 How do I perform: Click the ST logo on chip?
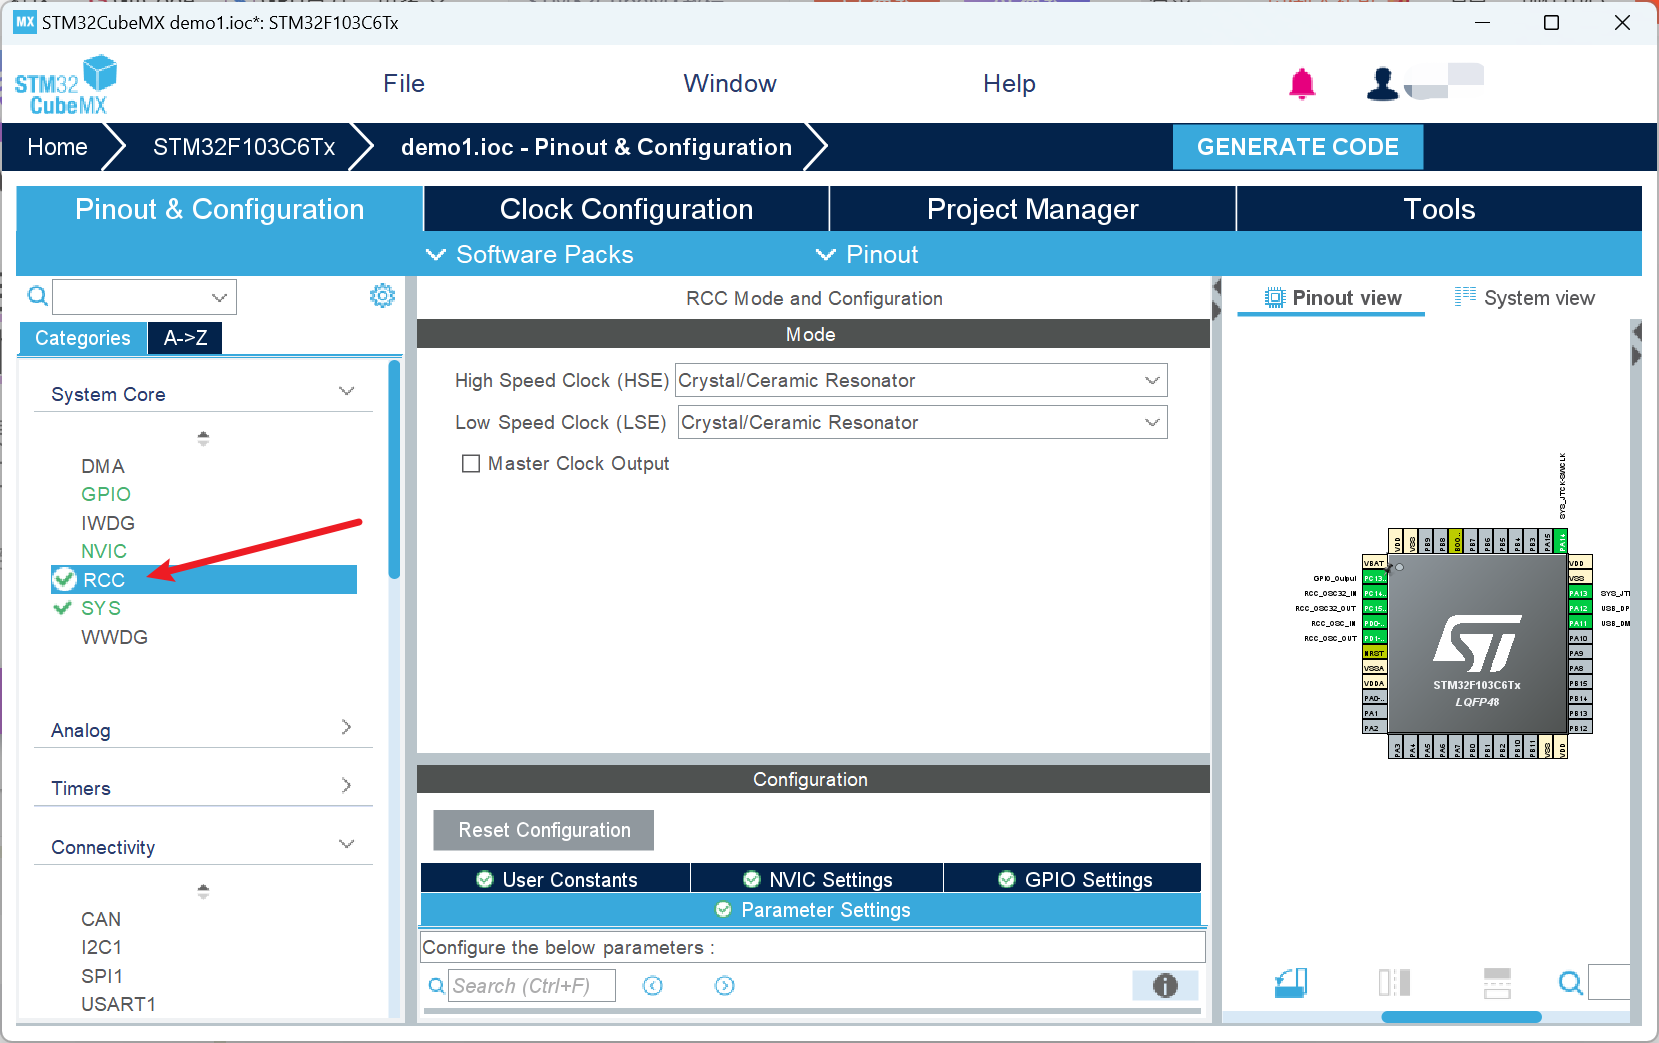1477,643
